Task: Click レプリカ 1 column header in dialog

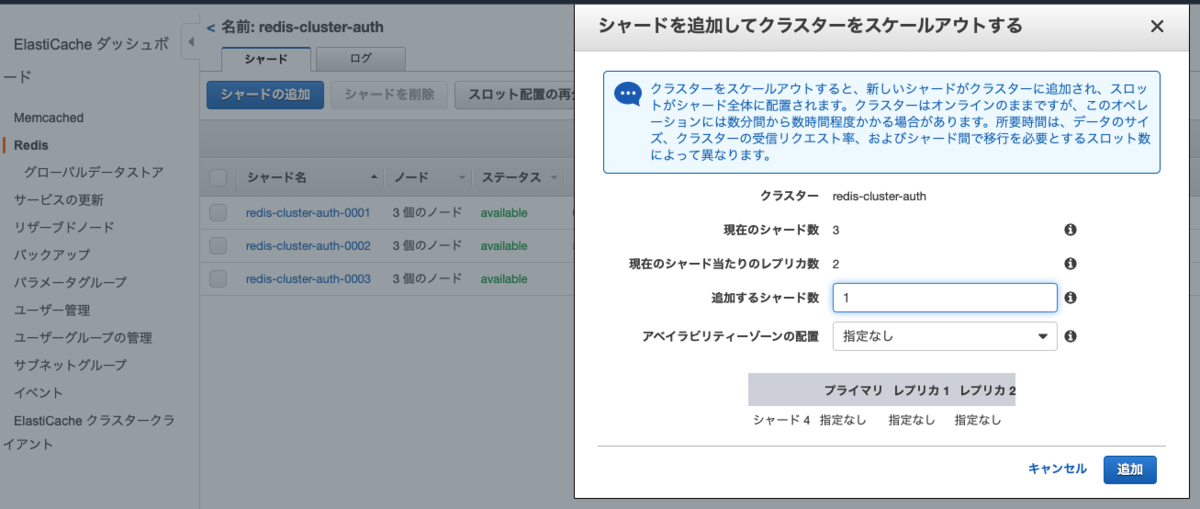Action: [921, 389]
